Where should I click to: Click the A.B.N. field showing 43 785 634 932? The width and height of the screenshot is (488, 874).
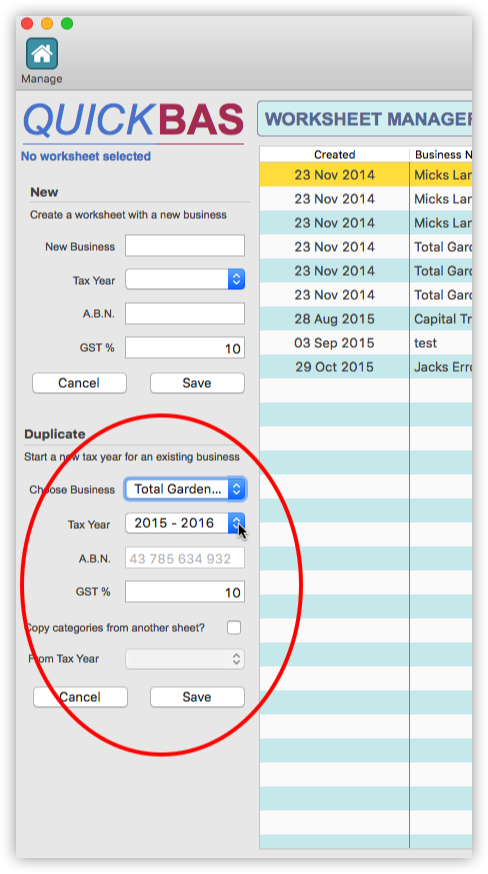[185, 558]
